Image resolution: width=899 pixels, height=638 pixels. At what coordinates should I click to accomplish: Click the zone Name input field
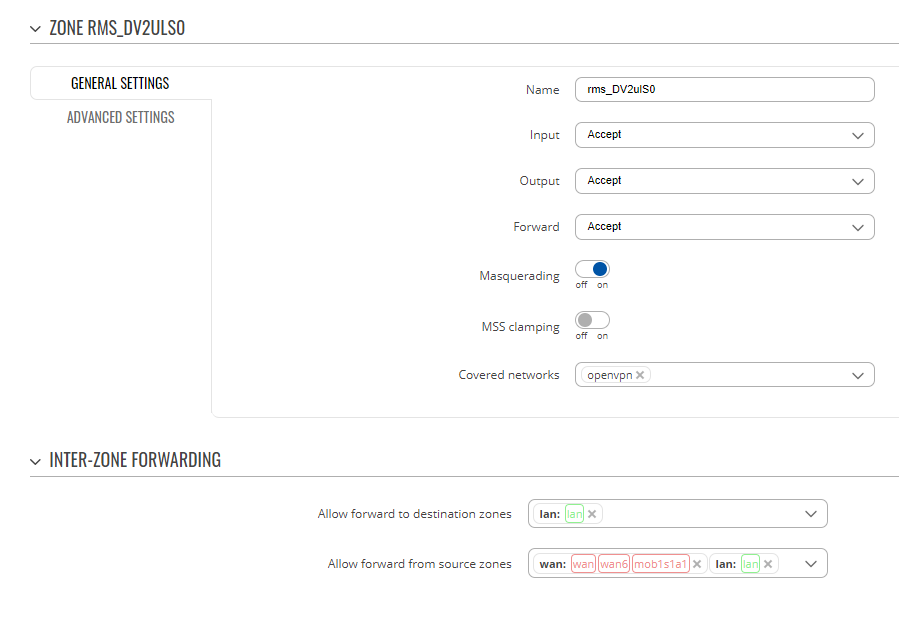pos(725,89)
